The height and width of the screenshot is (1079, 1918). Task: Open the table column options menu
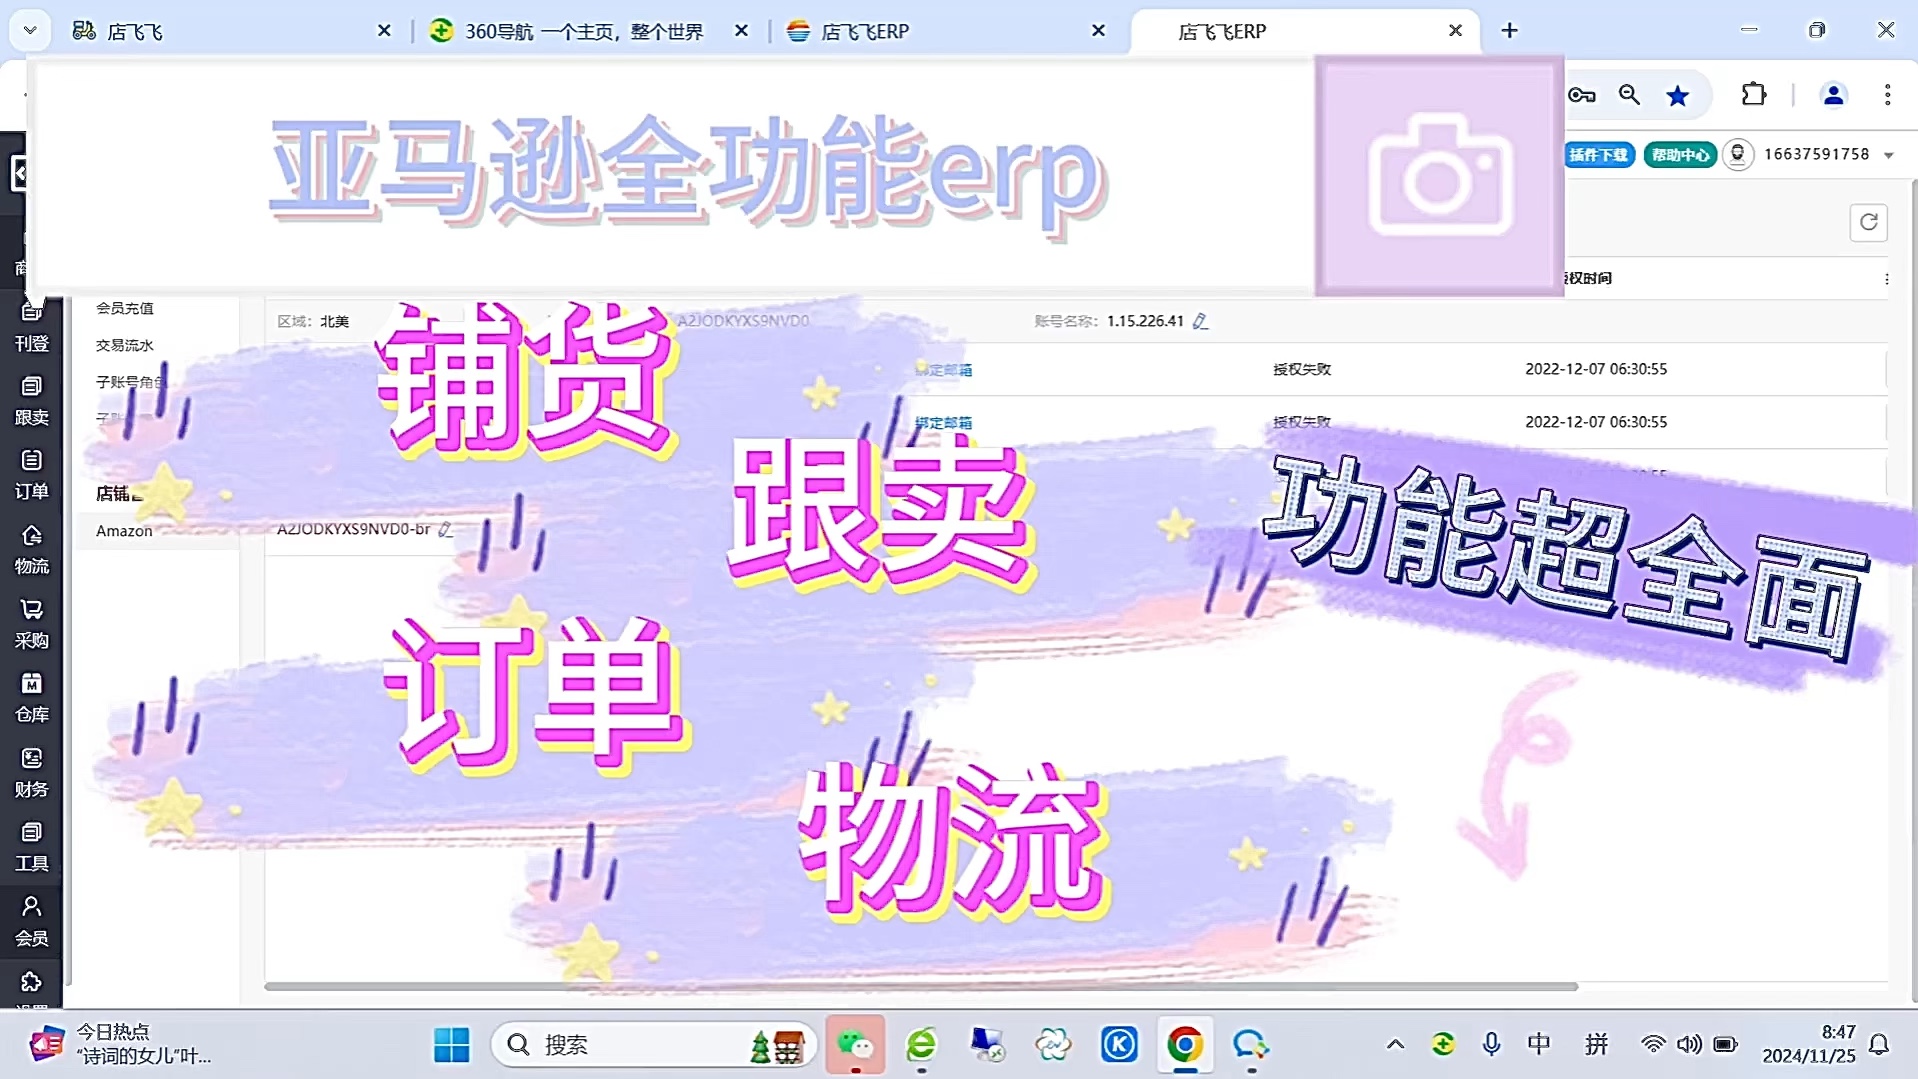[x=1886, y=279]
